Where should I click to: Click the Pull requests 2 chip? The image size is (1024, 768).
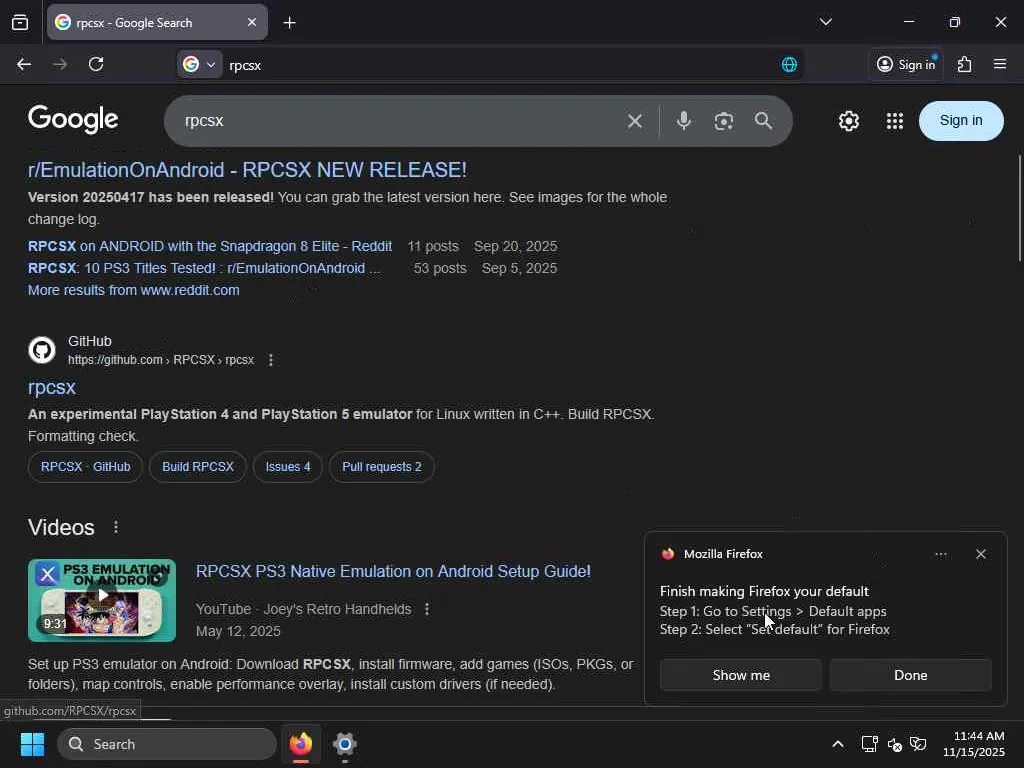tap(382, 467)
